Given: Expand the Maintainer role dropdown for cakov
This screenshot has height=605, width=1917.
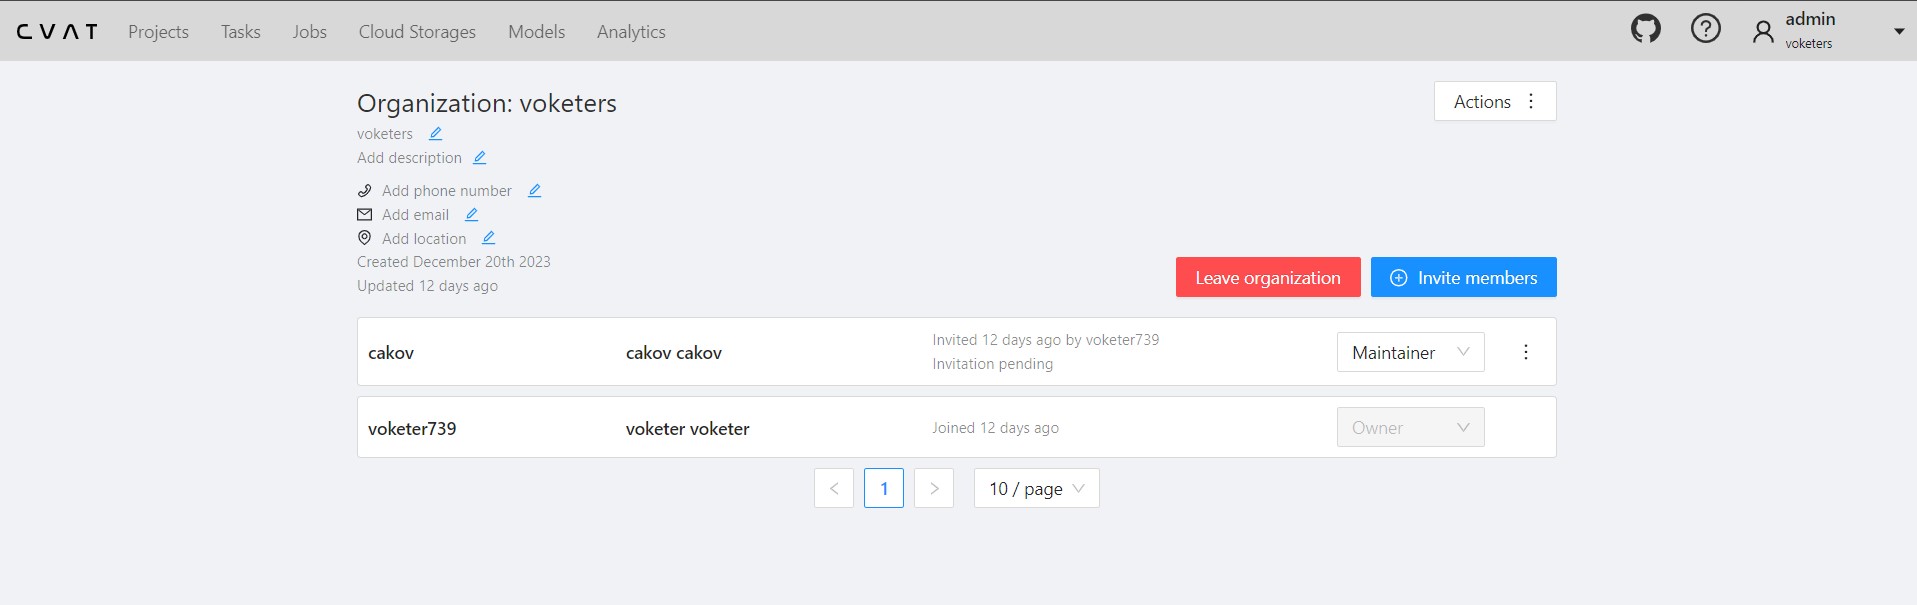Looking at the screenshot, I should tap(1410, 352).
